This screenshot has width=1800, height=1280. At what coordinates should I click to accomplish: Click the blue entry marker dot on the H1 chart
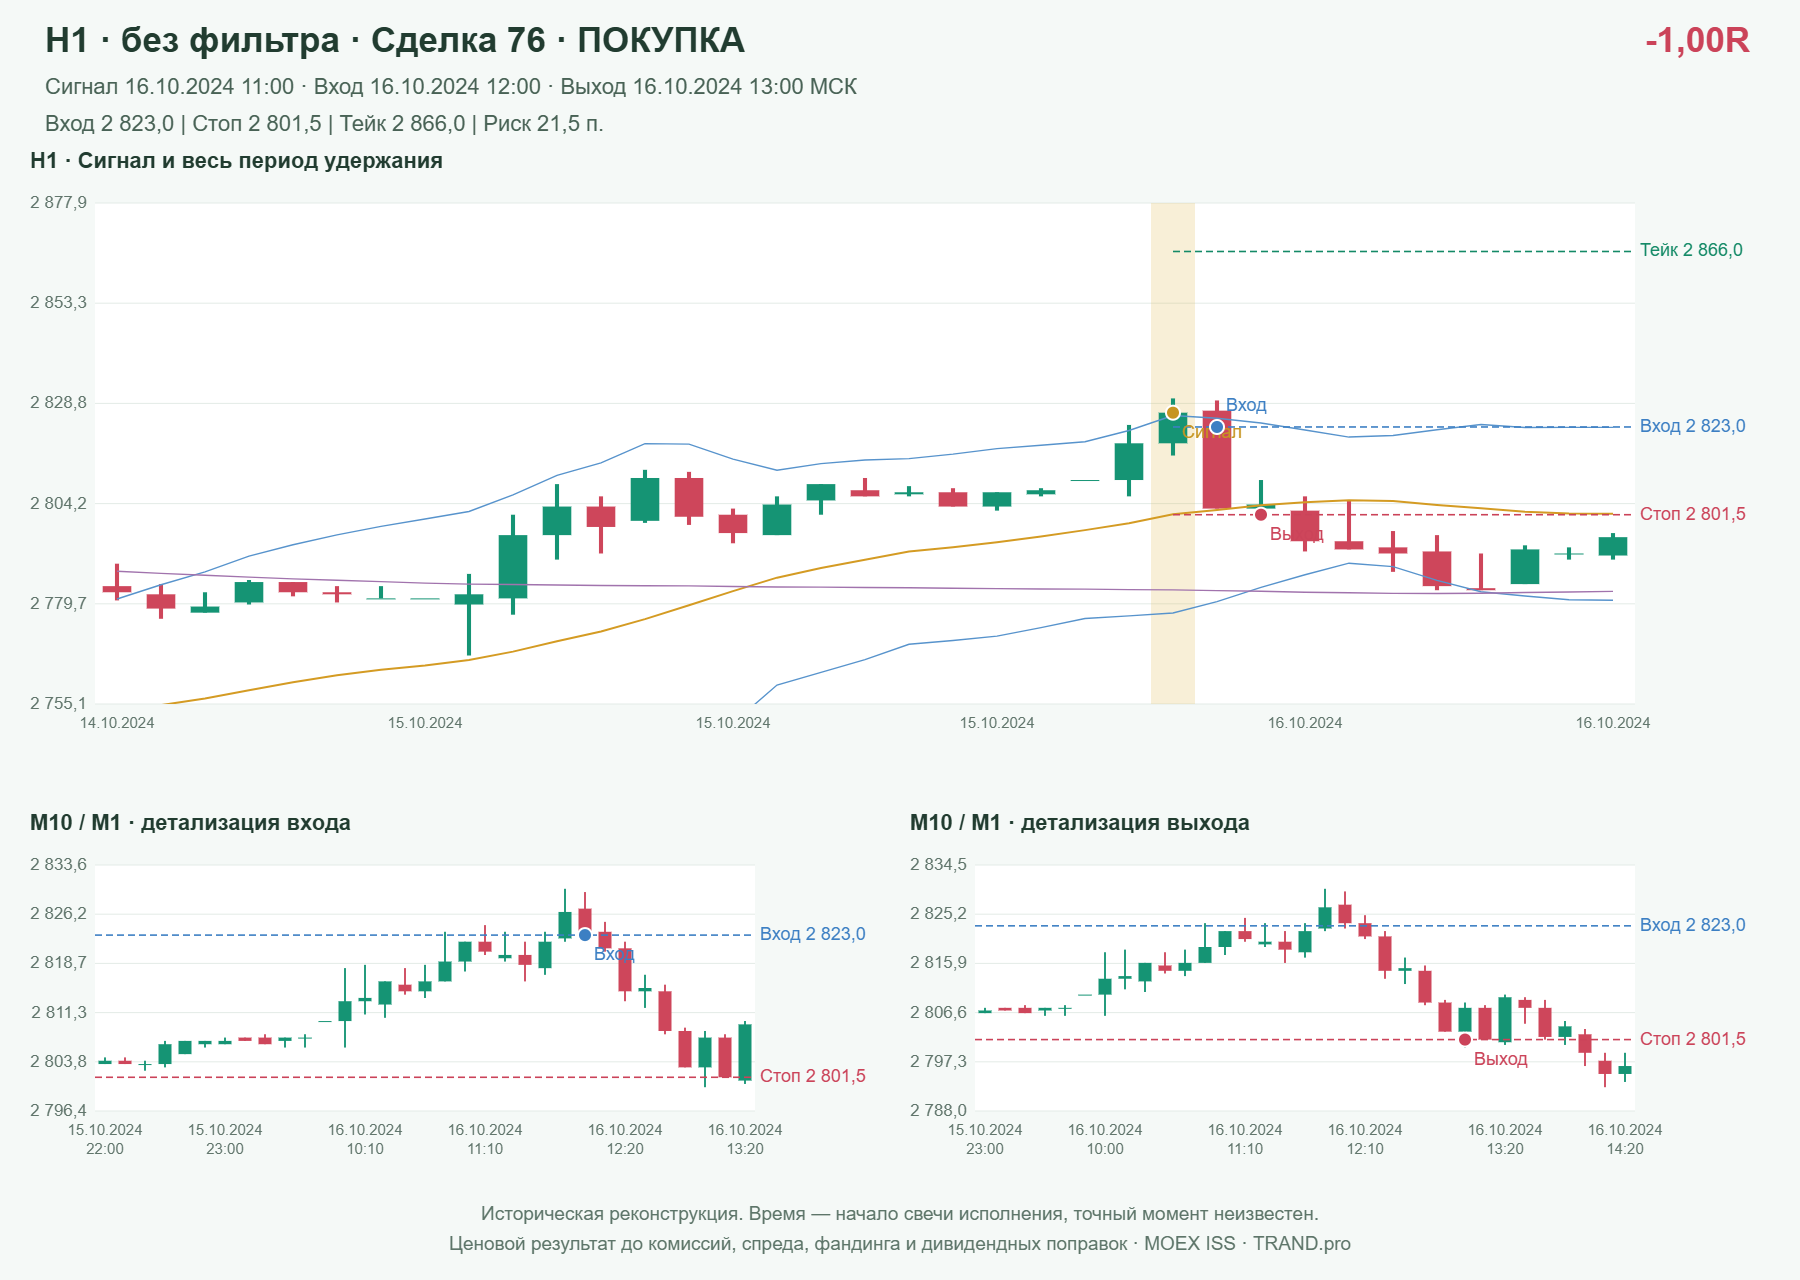tap(1217, 427)
